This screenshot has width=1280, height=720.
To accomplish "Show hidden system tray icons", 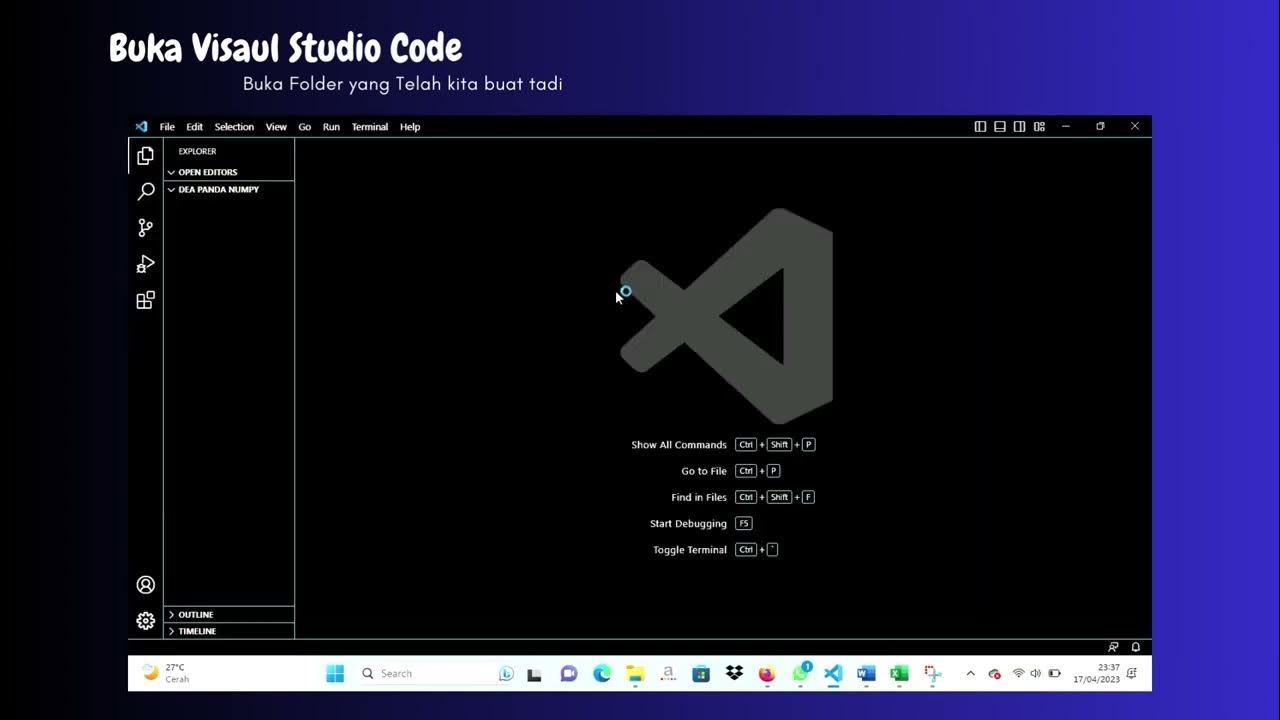I will (970, 674).
